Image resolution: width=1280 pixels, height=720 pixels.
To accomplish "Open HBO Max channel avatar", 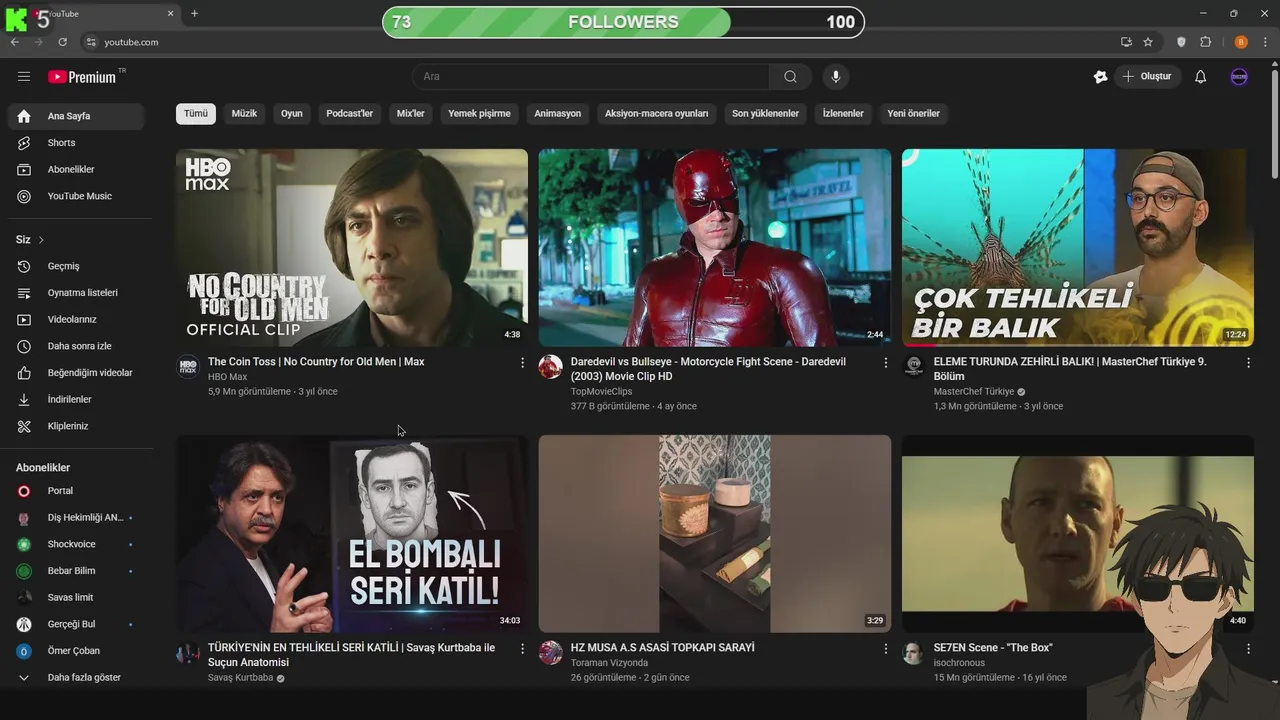I will pyautogui.click(x=188, y=367).
